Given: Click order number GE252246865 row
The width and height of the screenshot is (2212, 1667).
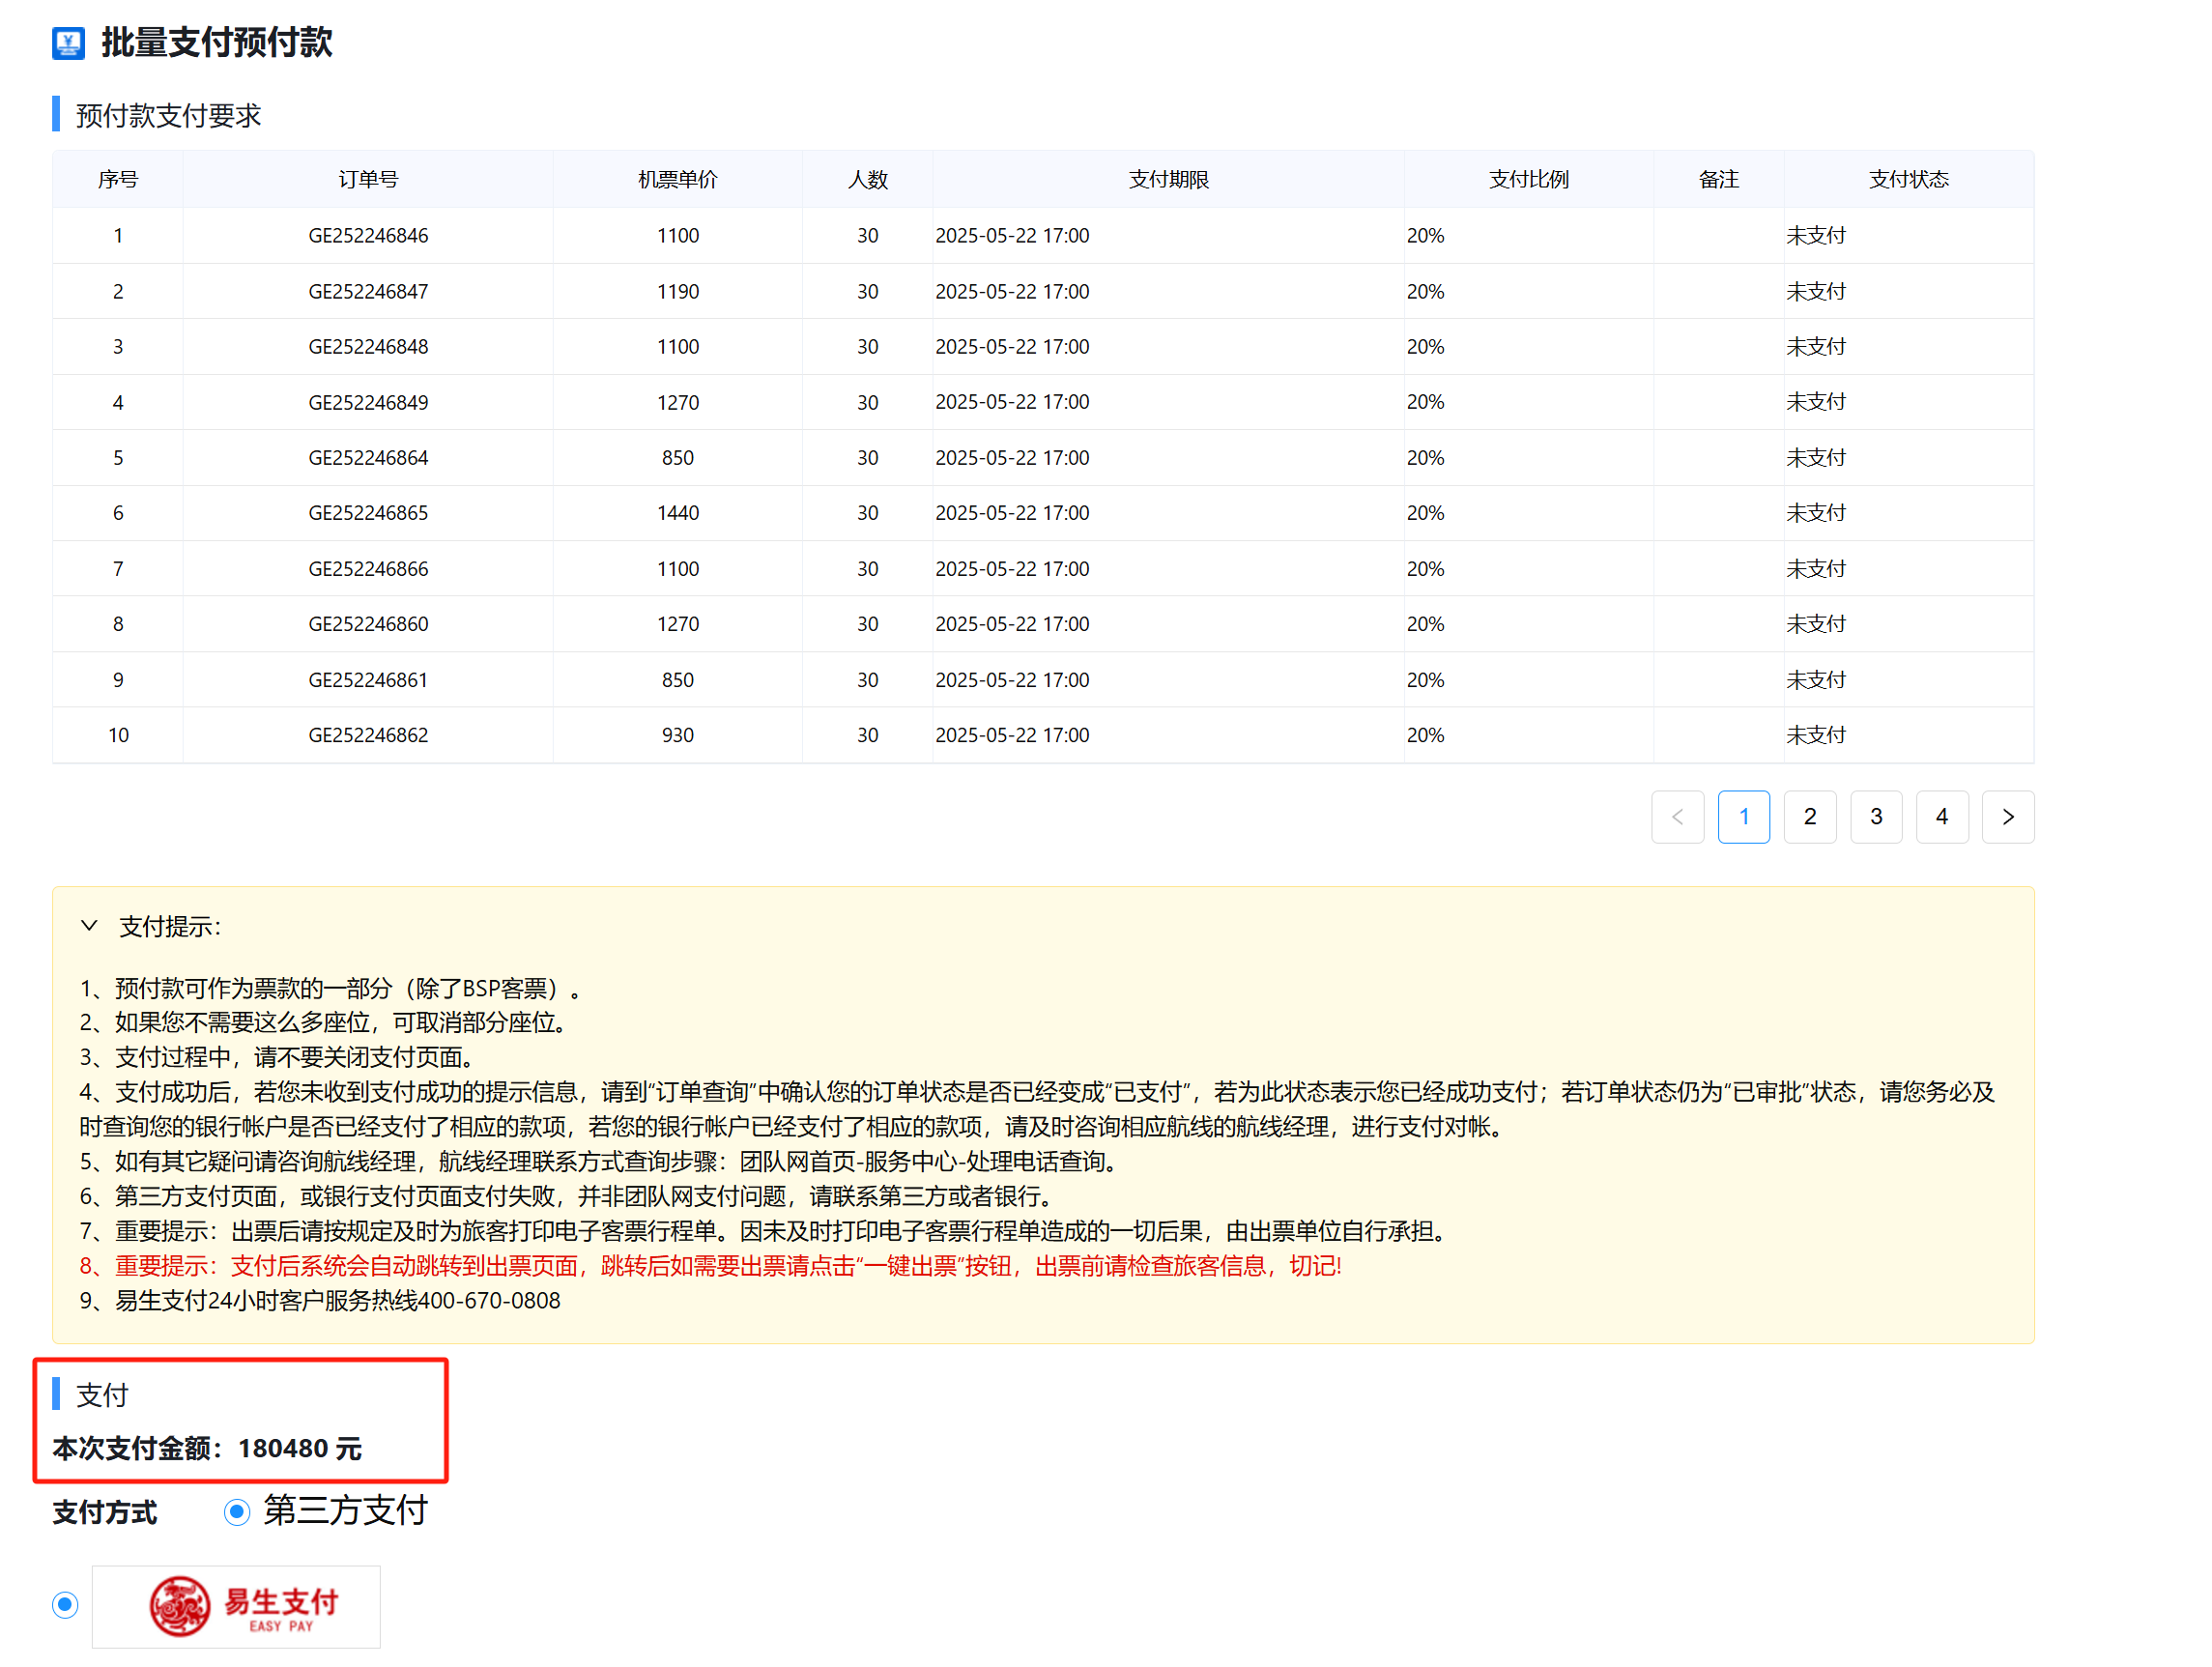Looking at the screenshot, I should click(x=368, y=513).
